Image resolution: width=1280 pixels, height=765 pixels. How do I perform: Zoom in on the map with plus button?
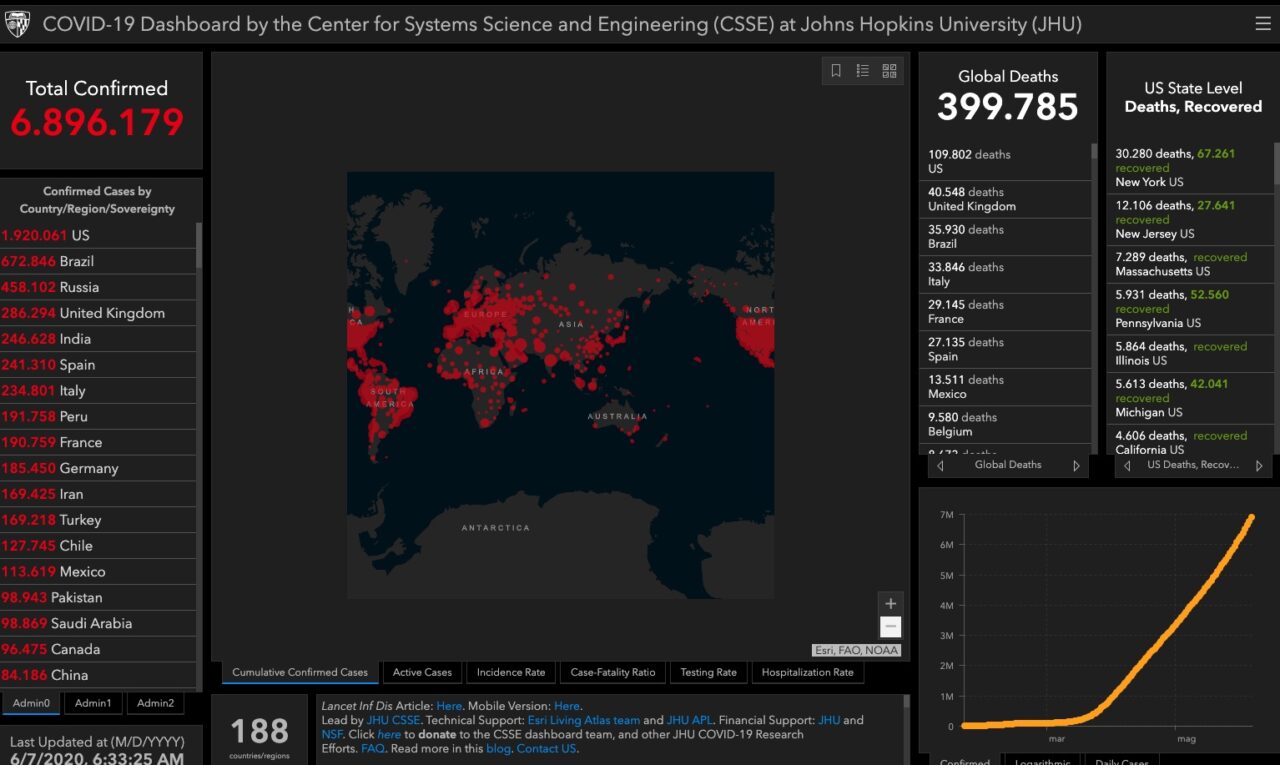[x=891, y=603]
